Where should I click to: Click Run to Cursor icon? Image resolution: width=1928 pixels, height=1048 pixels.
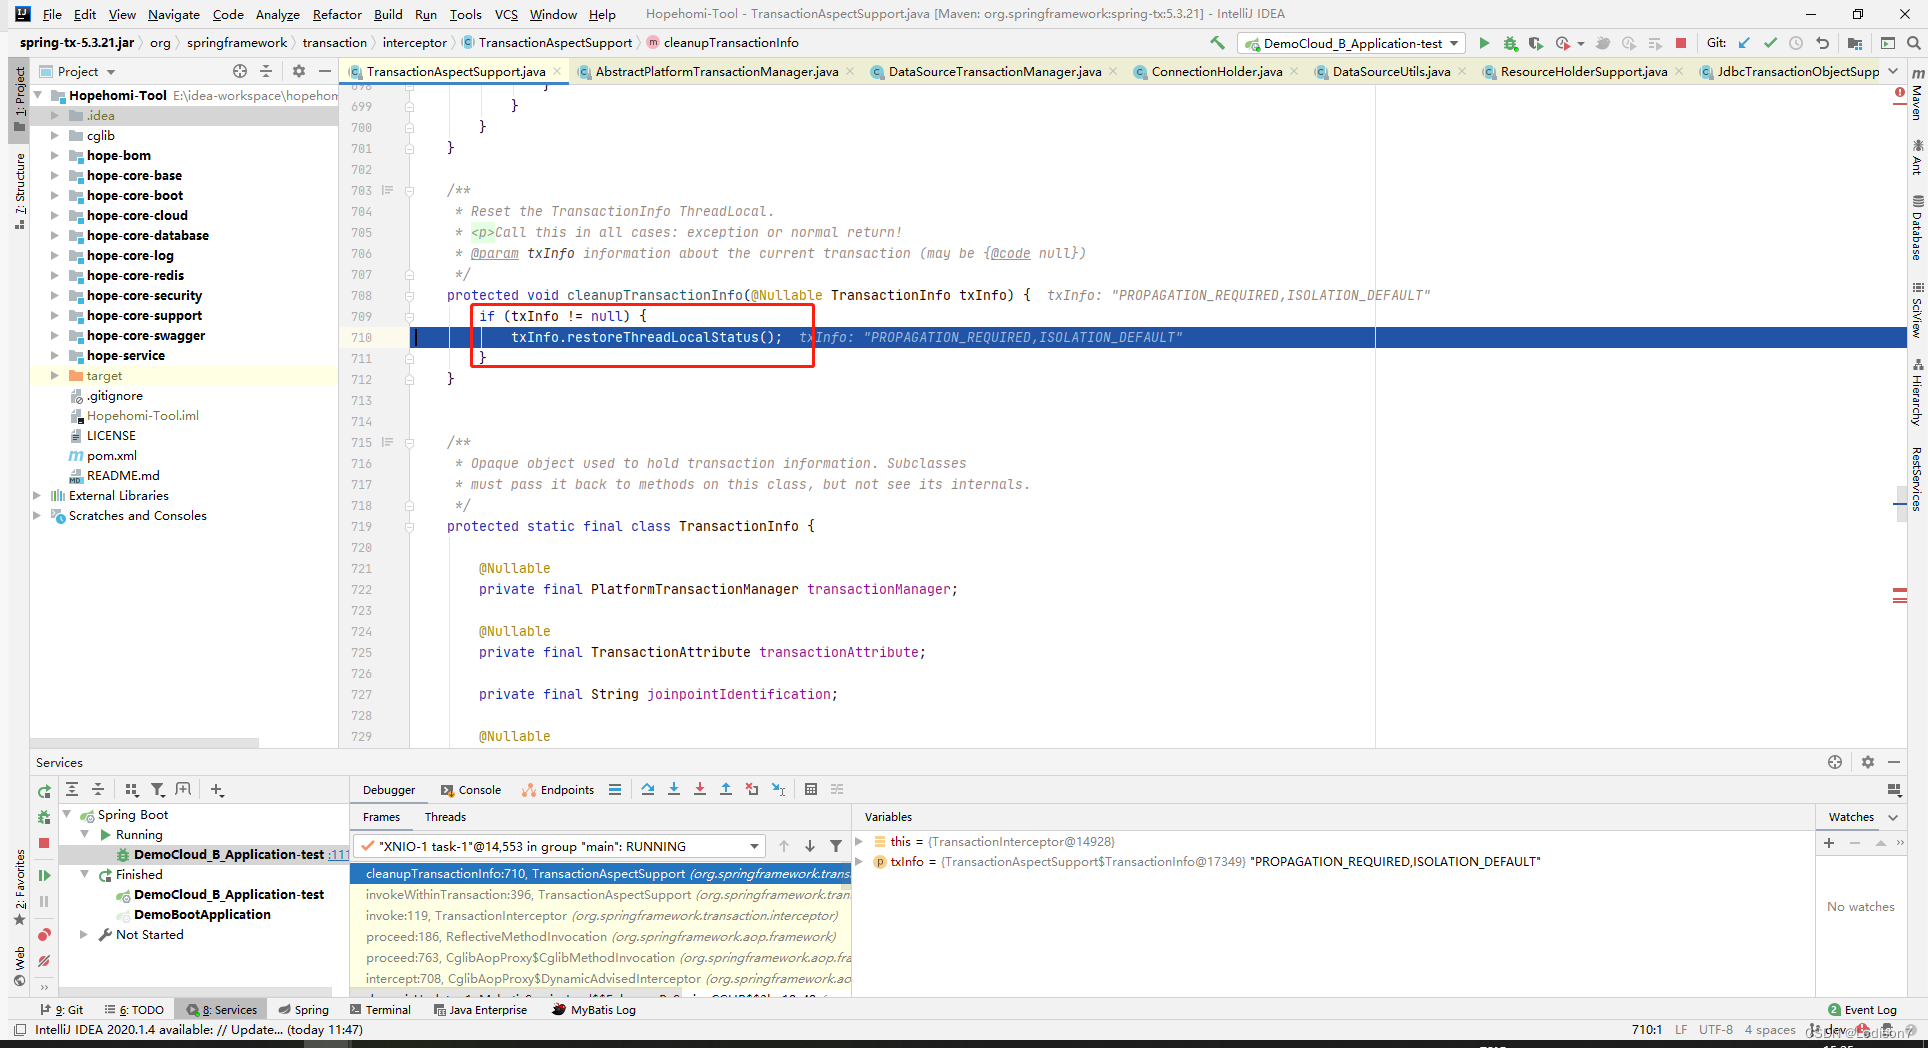(x=779, y=789)
